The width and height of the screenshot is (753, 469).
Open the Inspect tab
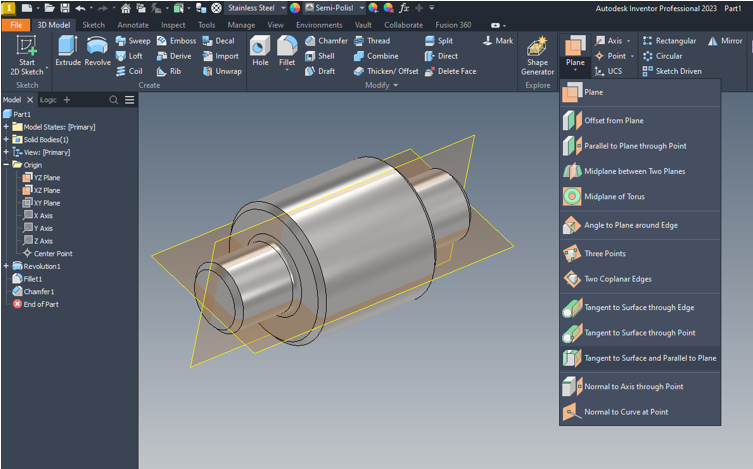173,25
